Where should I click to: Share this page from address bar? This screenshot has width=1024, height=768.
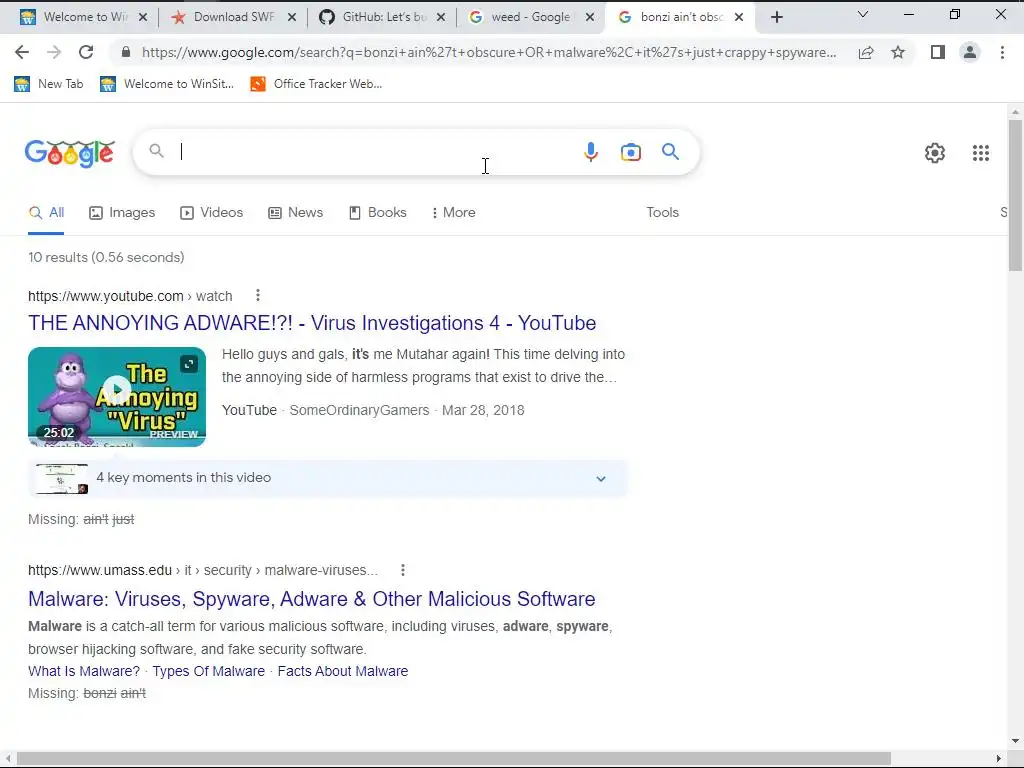866,52
